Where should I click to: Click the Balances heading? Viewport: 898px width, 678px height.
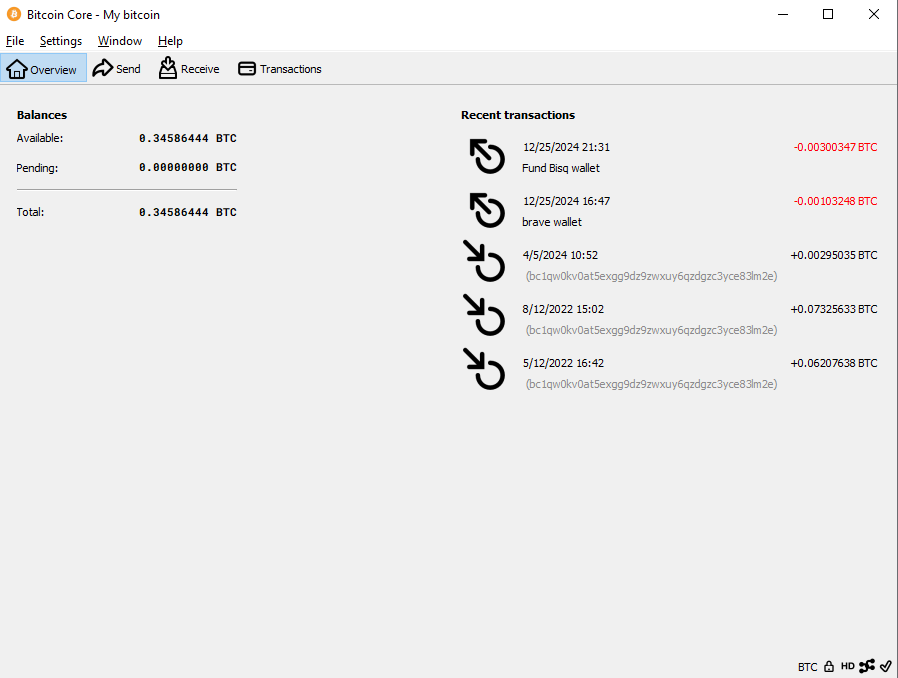pos(42,115)
